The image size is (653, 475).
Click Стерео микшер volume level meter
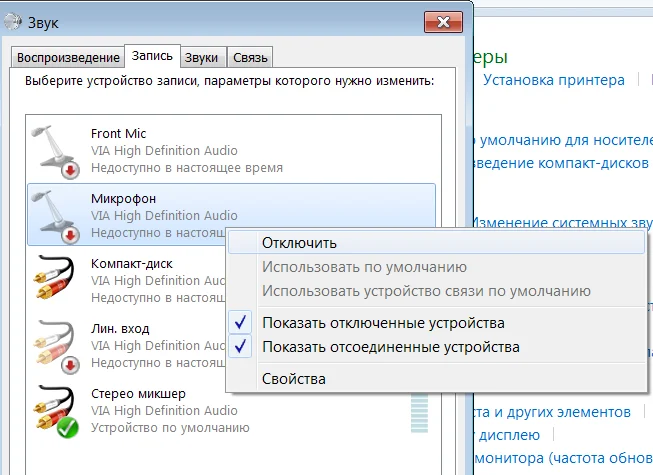point(419,413)
